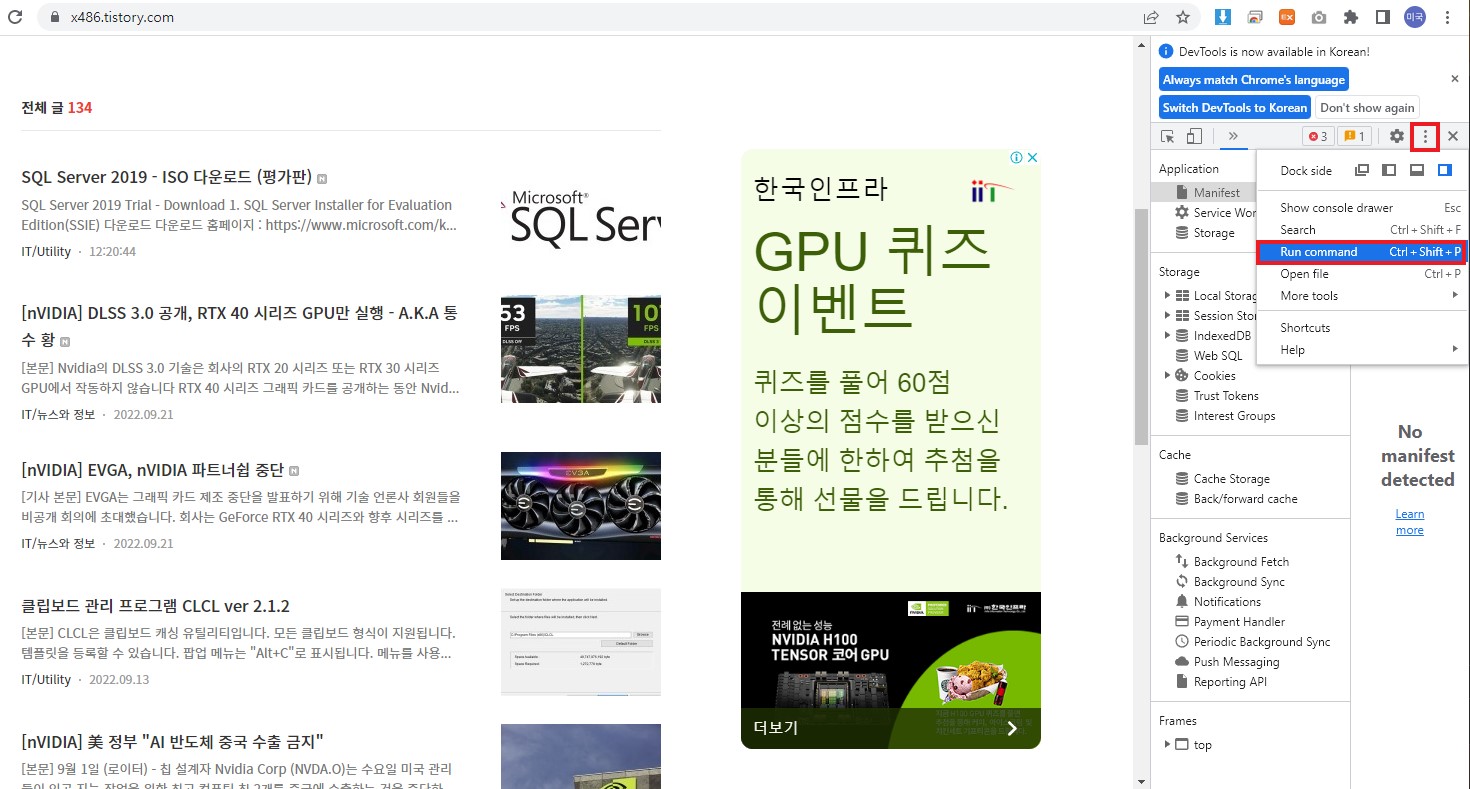Viewport: 1470px width, 789px height.
Task: Select Show console drawer menu item
Action: [1362, 208]
